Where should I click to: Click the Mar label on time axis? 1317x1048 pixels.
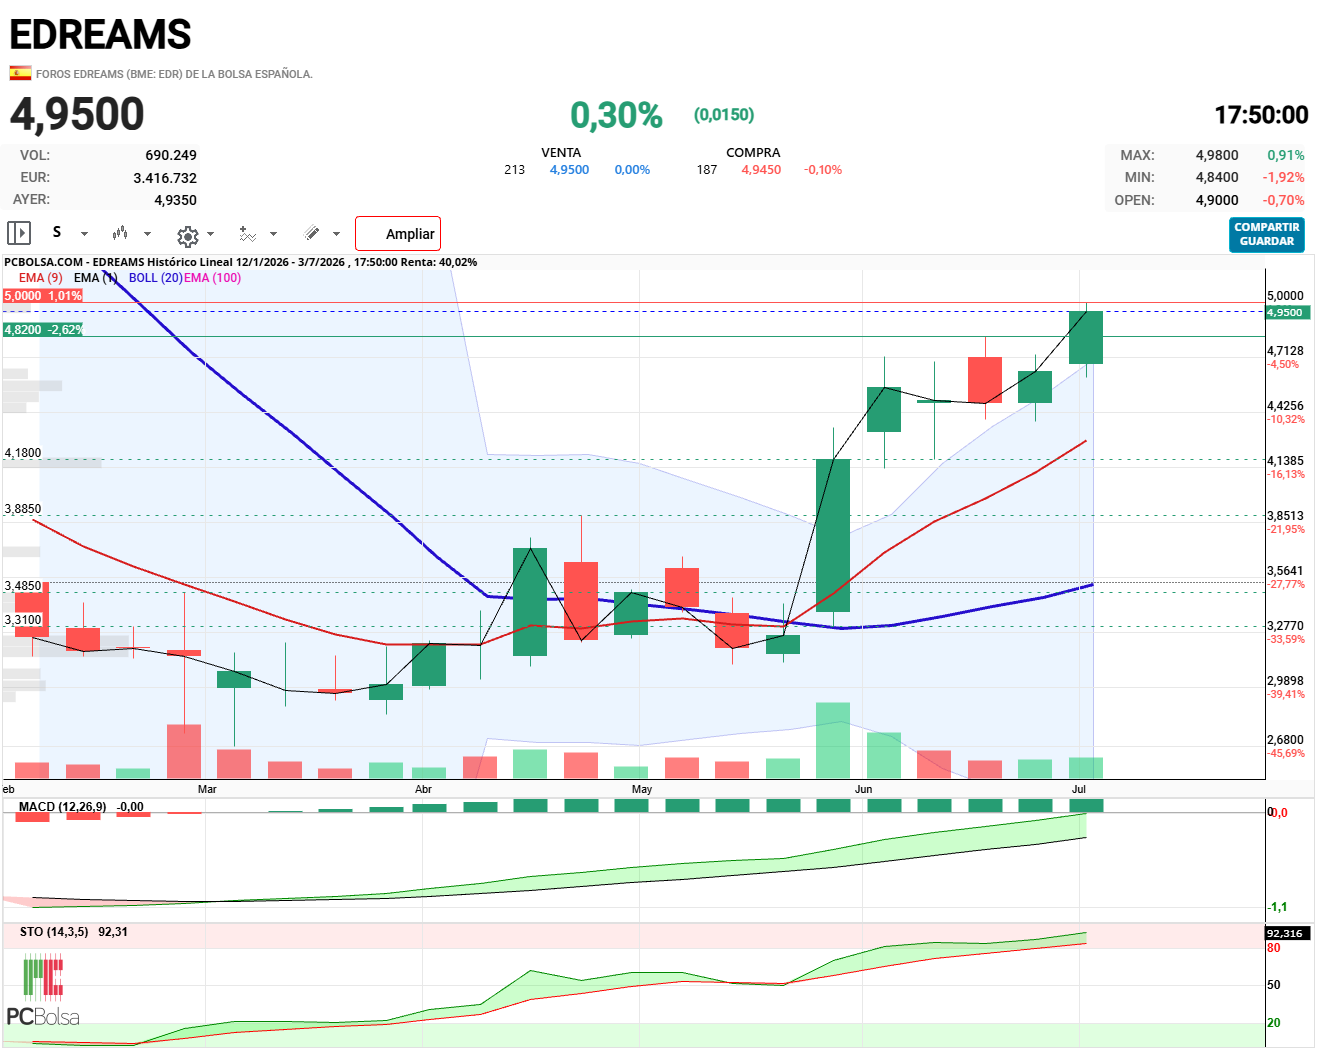click(207, 789)
